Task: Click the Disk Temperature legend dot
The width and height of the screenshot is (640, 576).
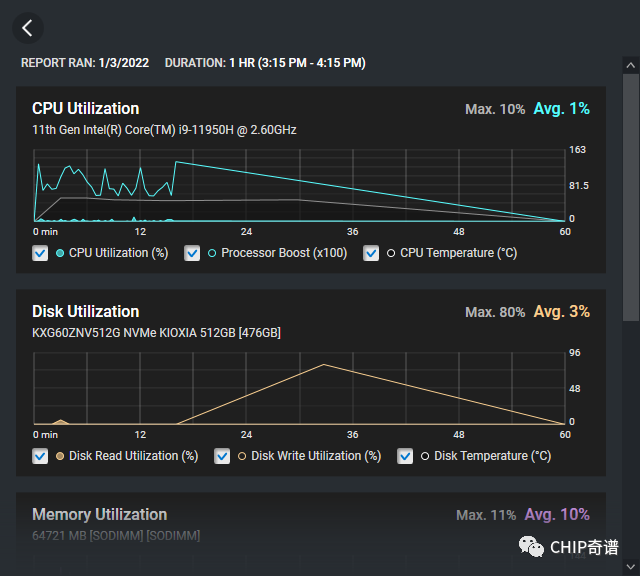Action: 425,456
